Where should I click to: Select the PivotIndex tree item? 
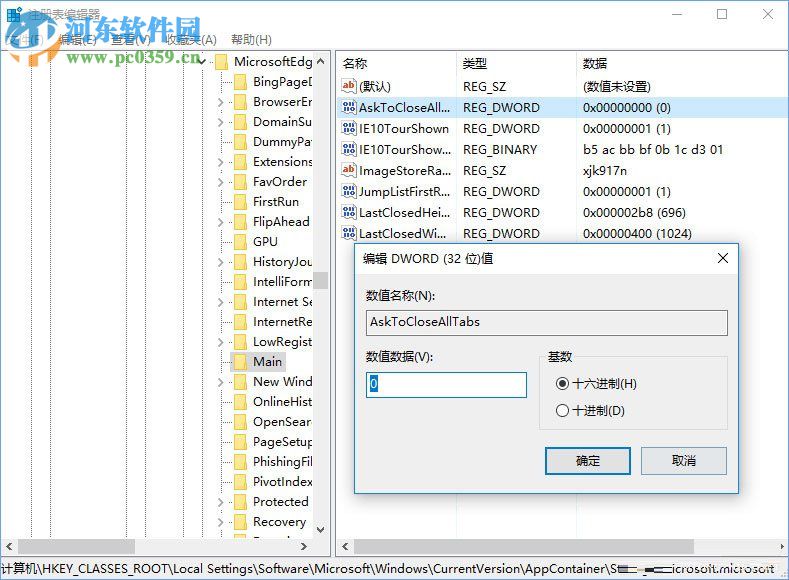282,481
